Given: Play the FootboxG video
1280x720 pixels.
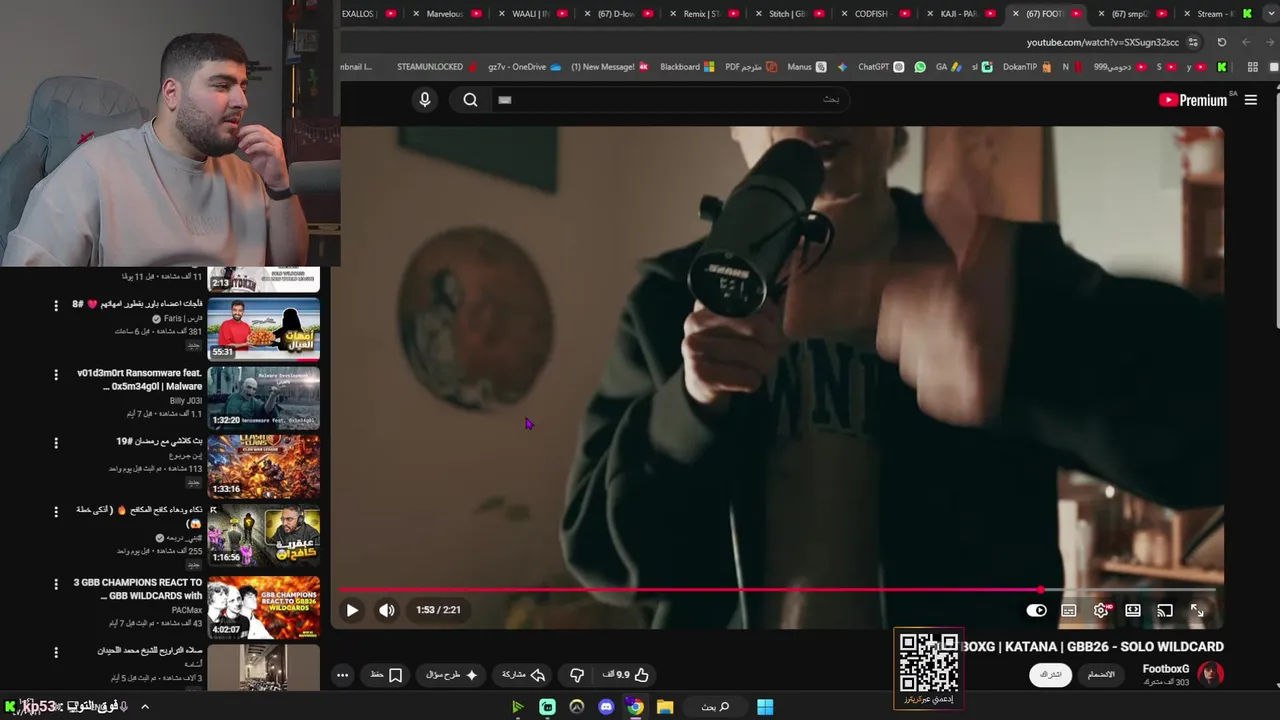Looking at the screenshot, I should tap(352, 610).
